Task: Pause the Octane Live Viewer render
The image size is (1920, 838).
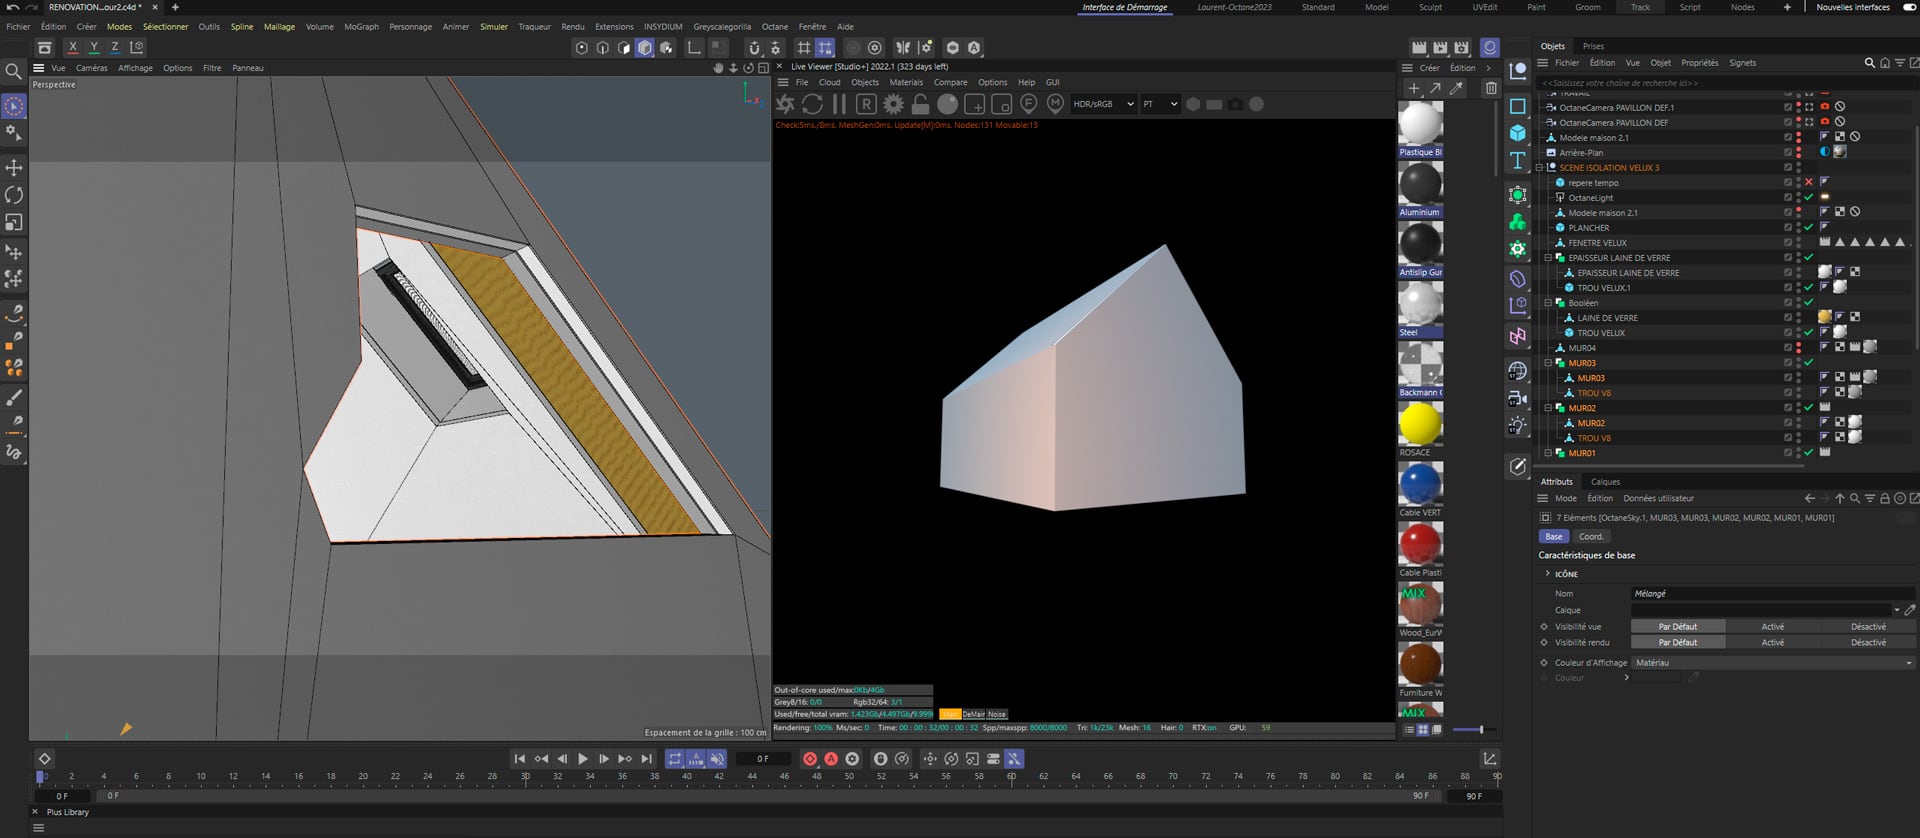Action: point(839,104)
